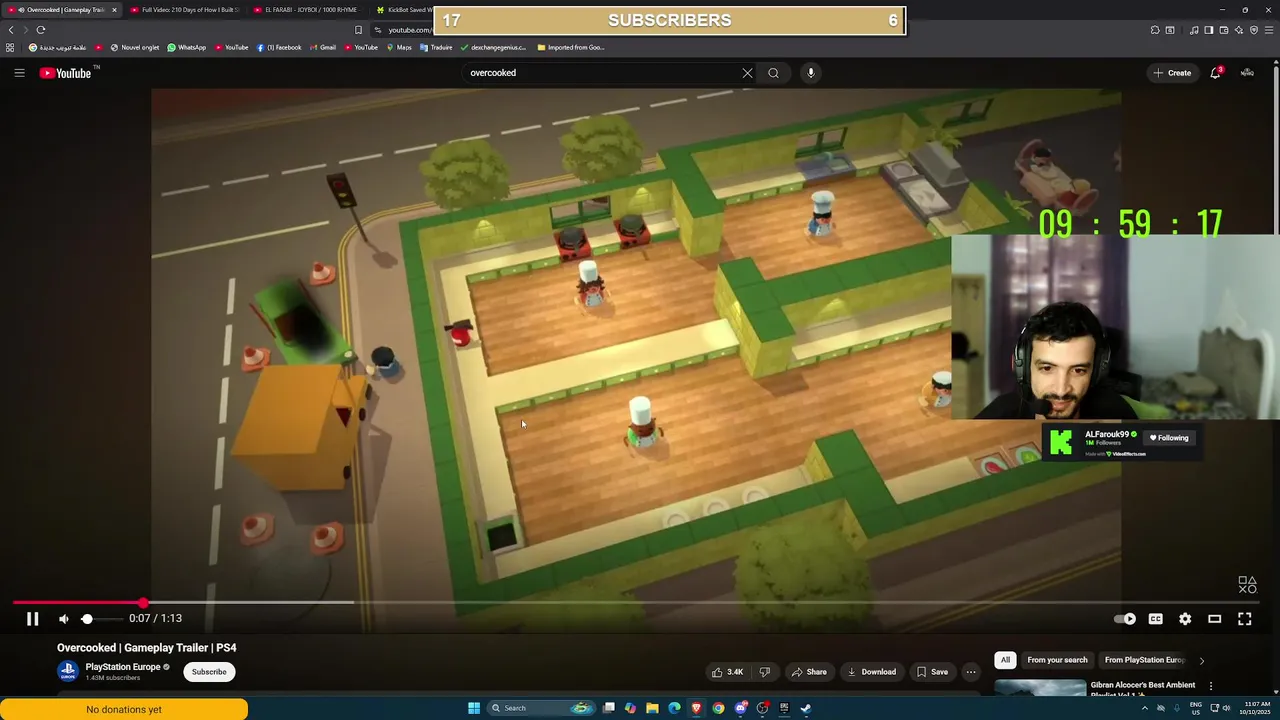The image size is (1280, 720).
Task: Open more actions three-dot menu
Action: coord(971,672)
